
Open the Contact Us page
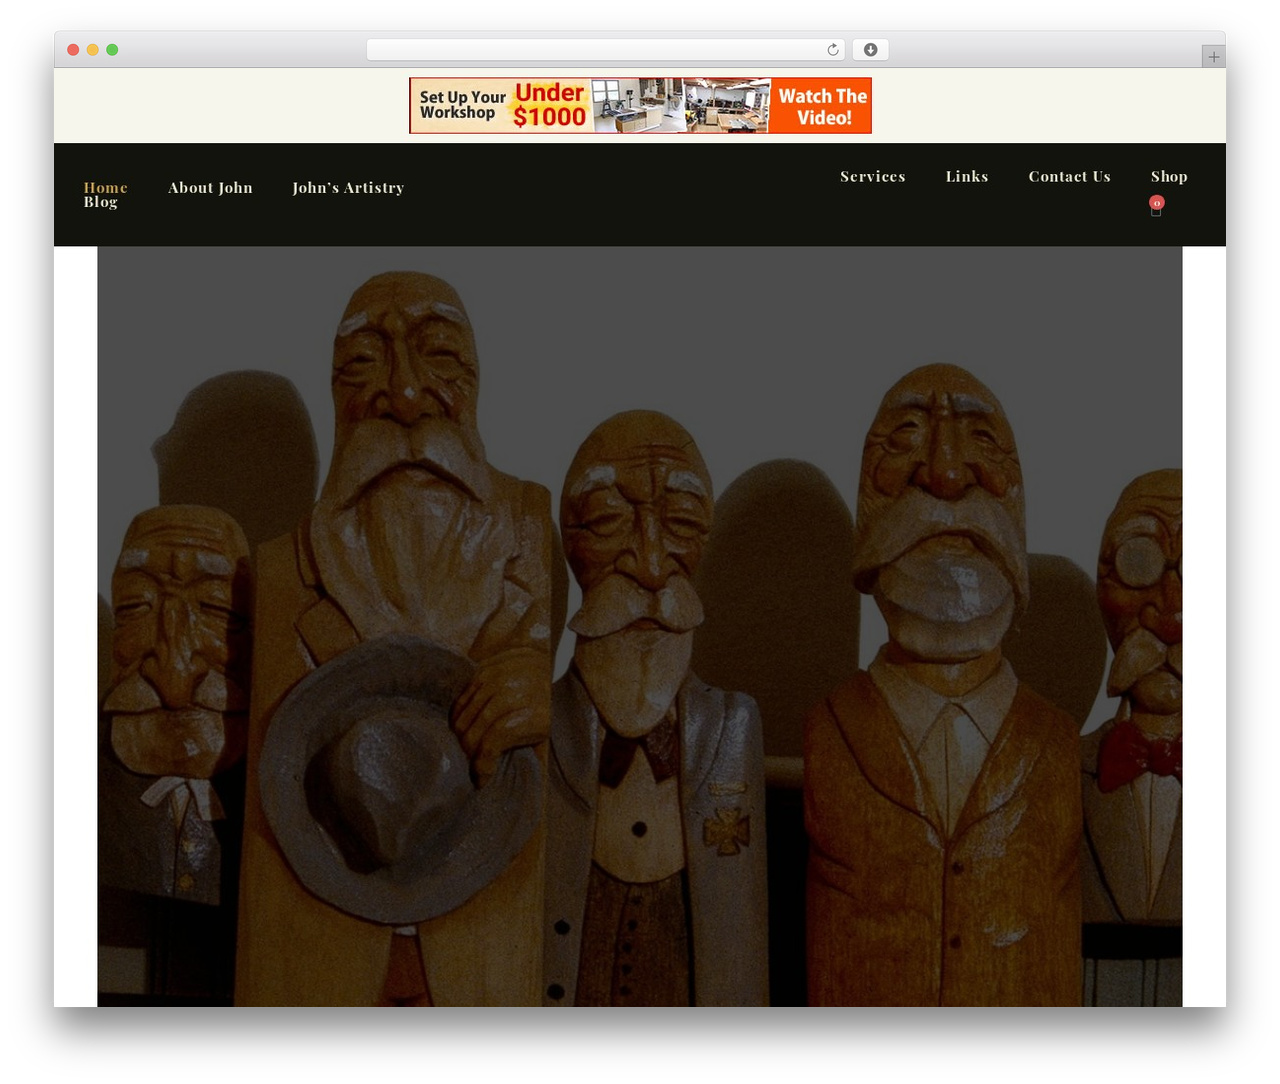(x=1069, y=176)
